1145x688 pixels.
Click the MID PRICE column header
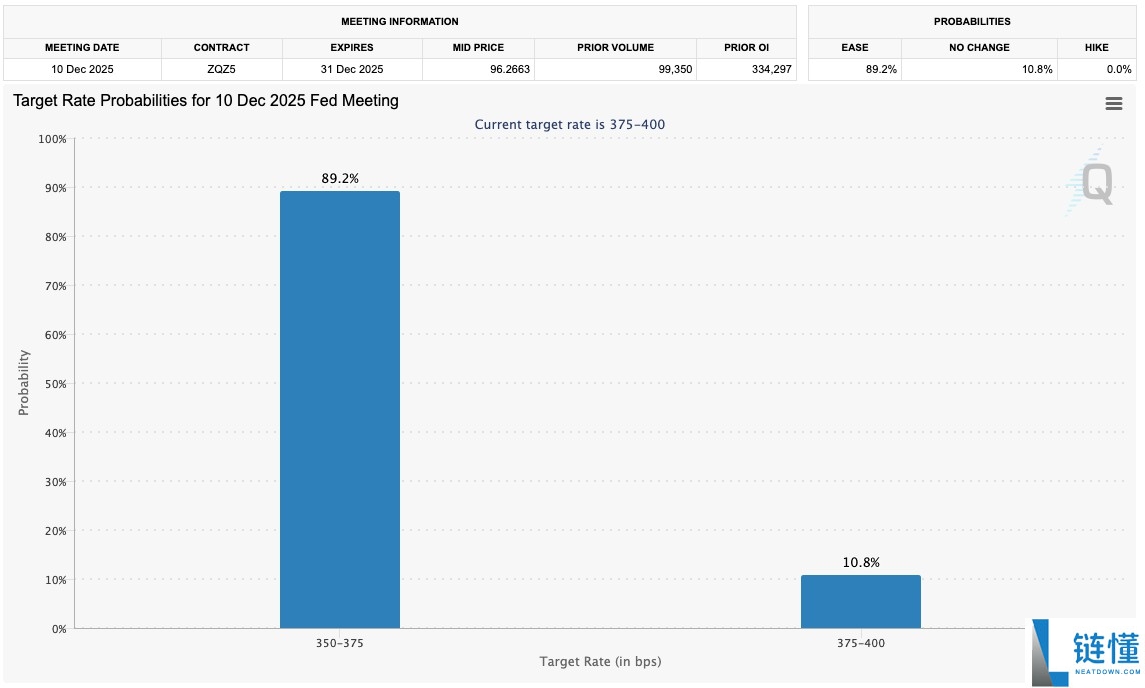pos(478,48)
